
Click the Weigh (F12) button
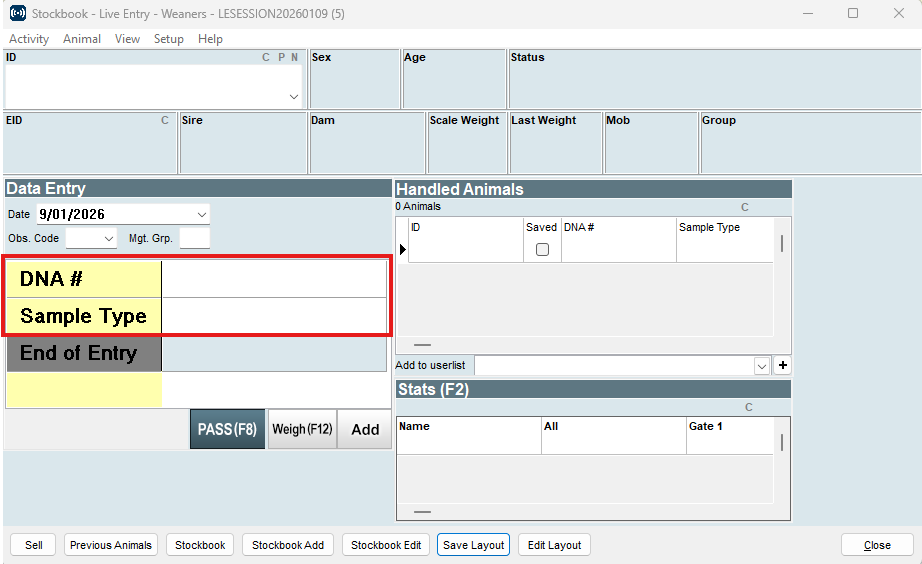tap(302, 429)
